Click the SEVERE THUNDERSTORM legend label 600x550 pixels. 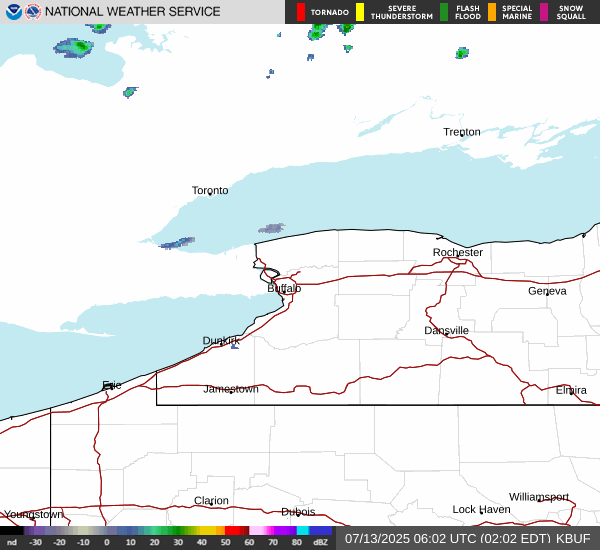point(402,12)
